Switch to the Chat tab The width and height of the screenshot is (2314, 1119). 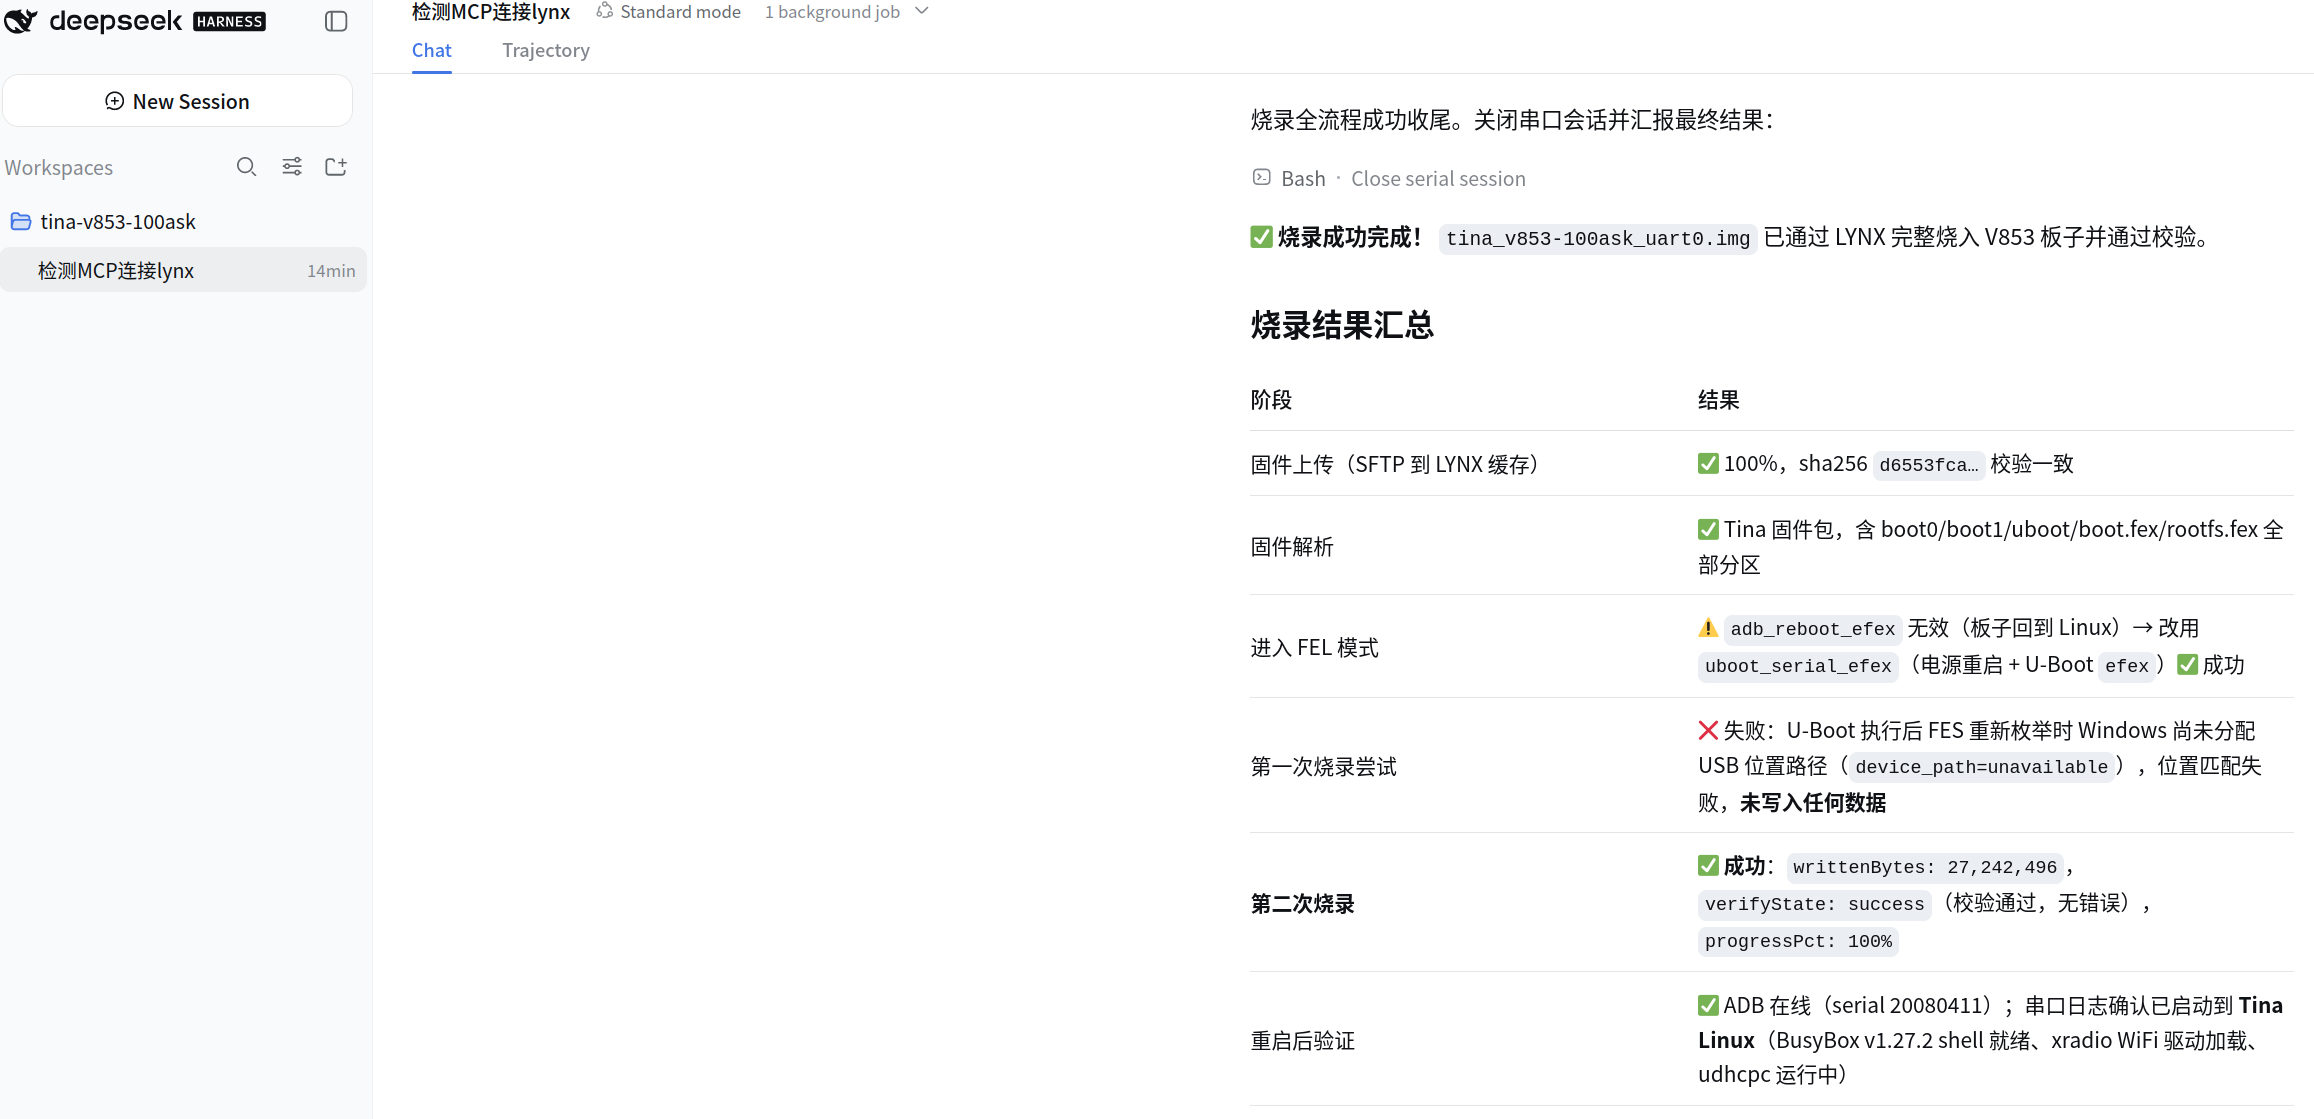[x=431, y=50]
